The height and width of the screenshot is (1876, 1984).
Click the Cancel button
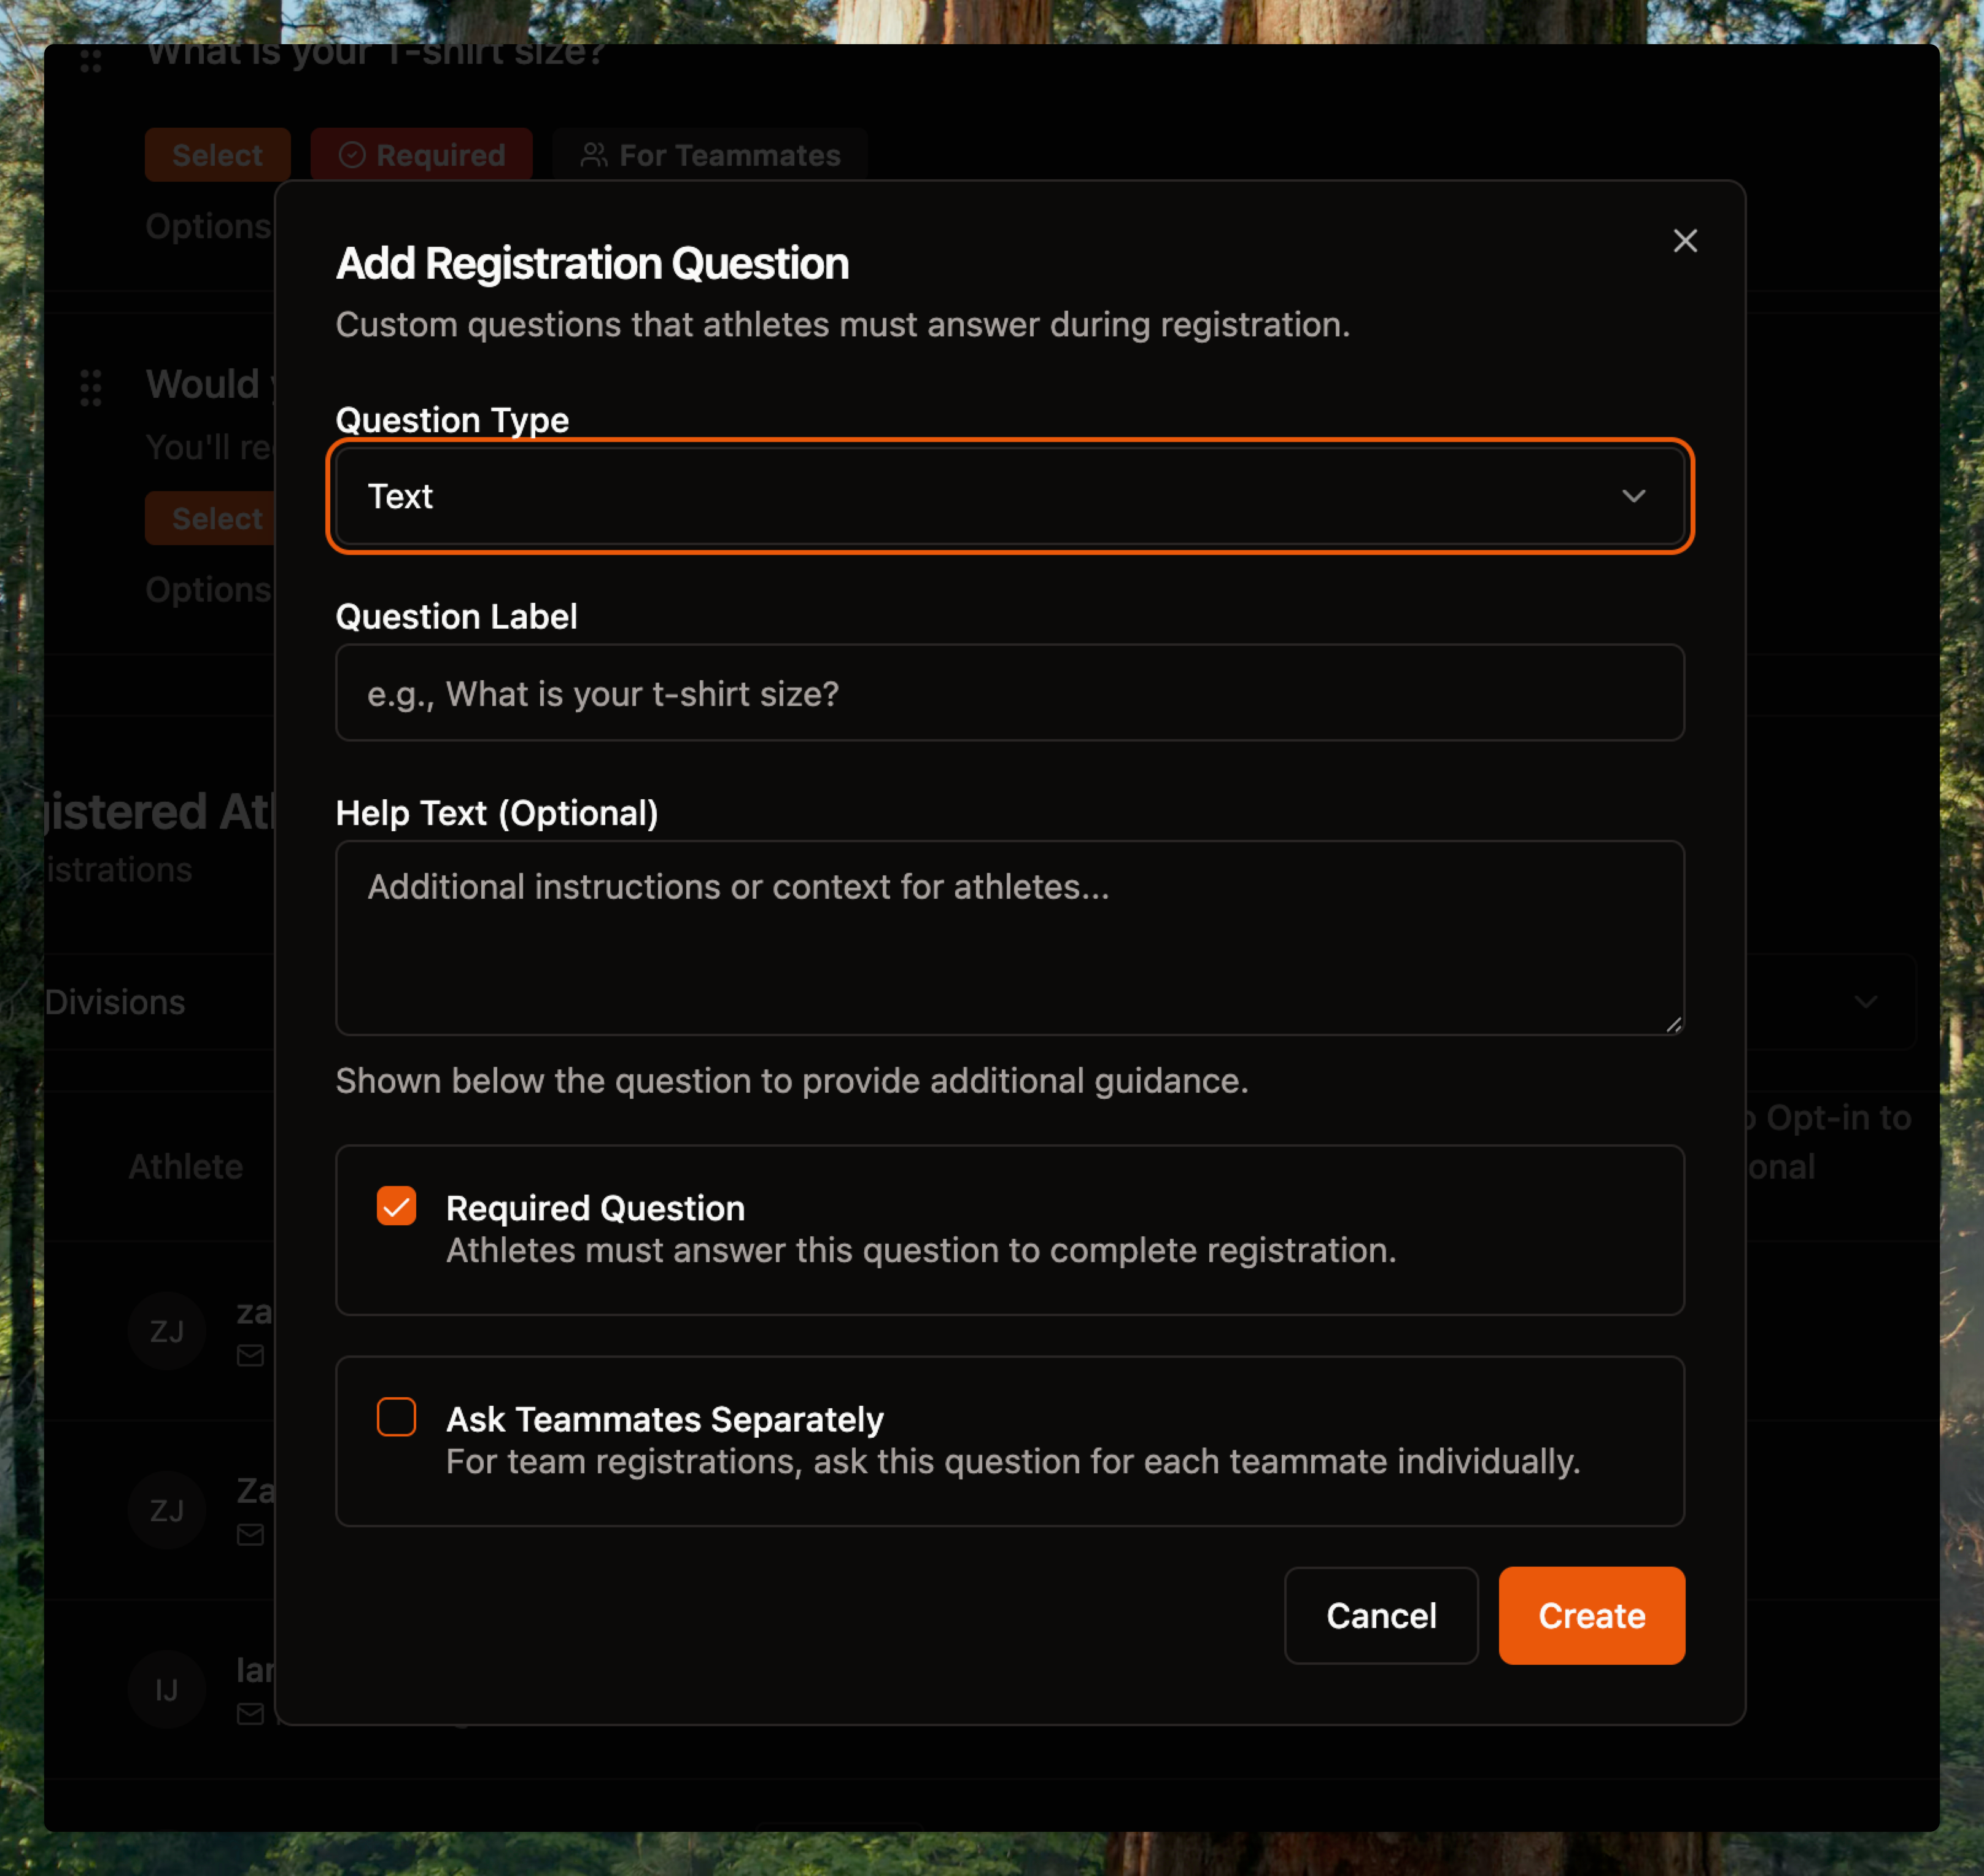(x=1381, y=1616)
